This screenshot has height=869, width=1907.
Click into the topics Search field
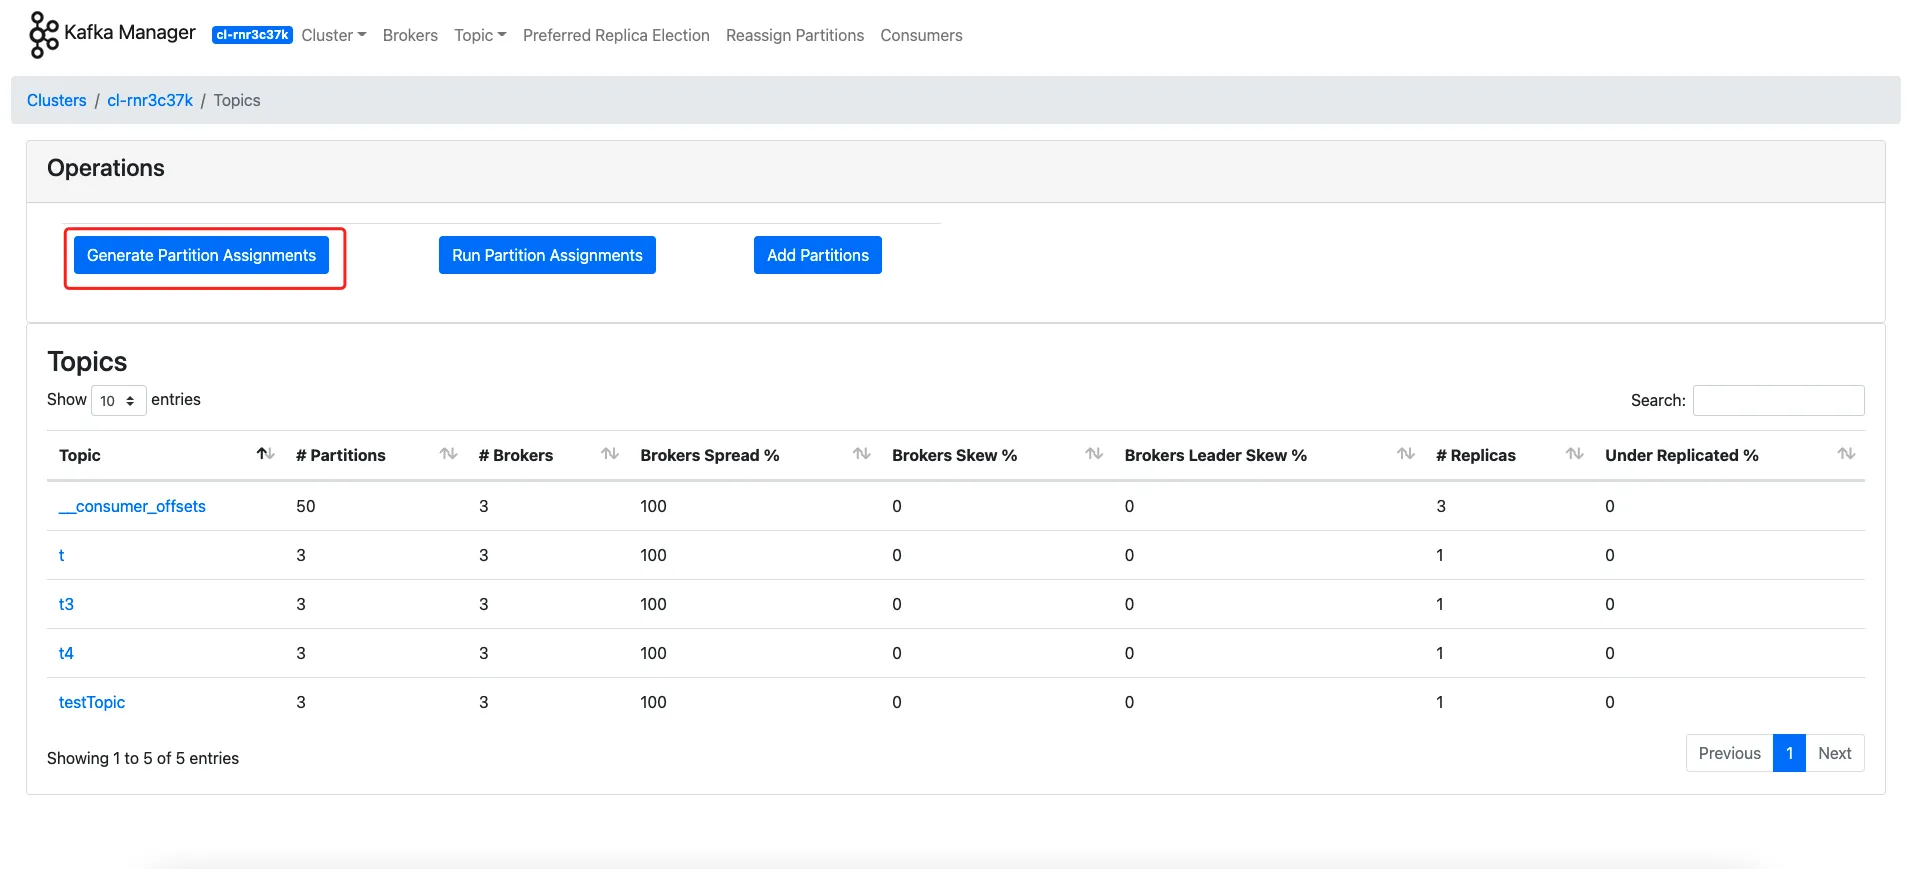tap(1778, 400)
